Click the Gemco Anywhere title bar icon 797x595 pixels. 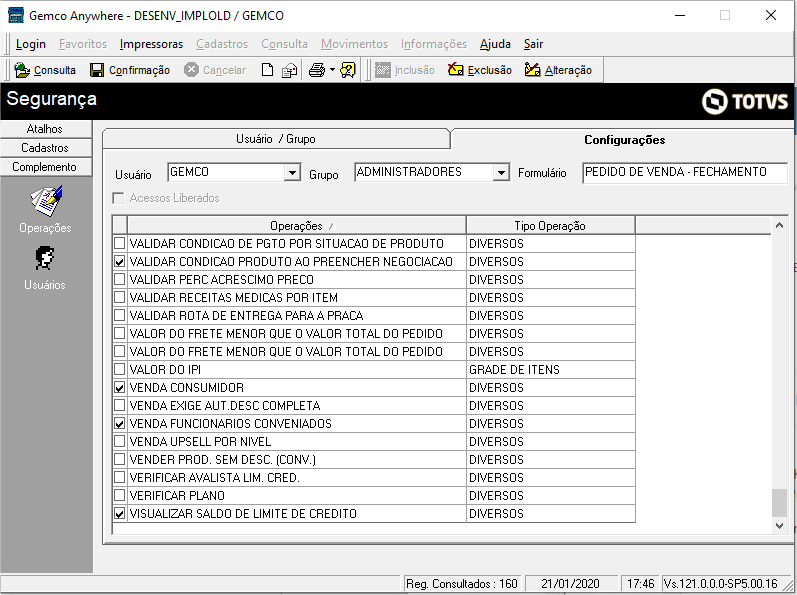coord(15,15)
